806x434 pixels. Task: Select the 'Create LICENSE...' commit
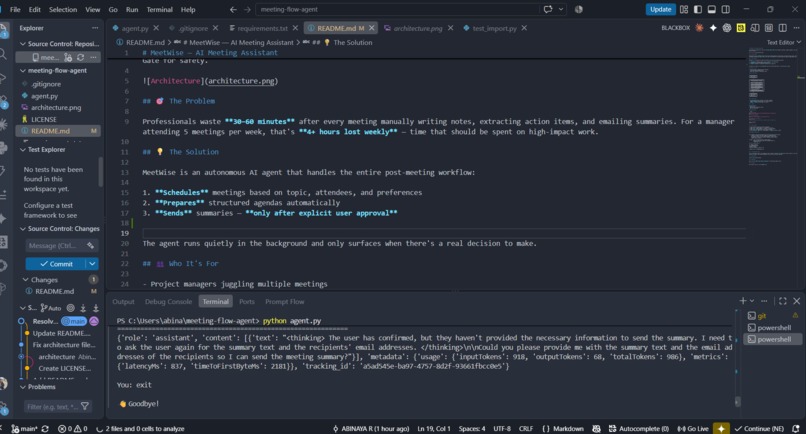point(64,368)
